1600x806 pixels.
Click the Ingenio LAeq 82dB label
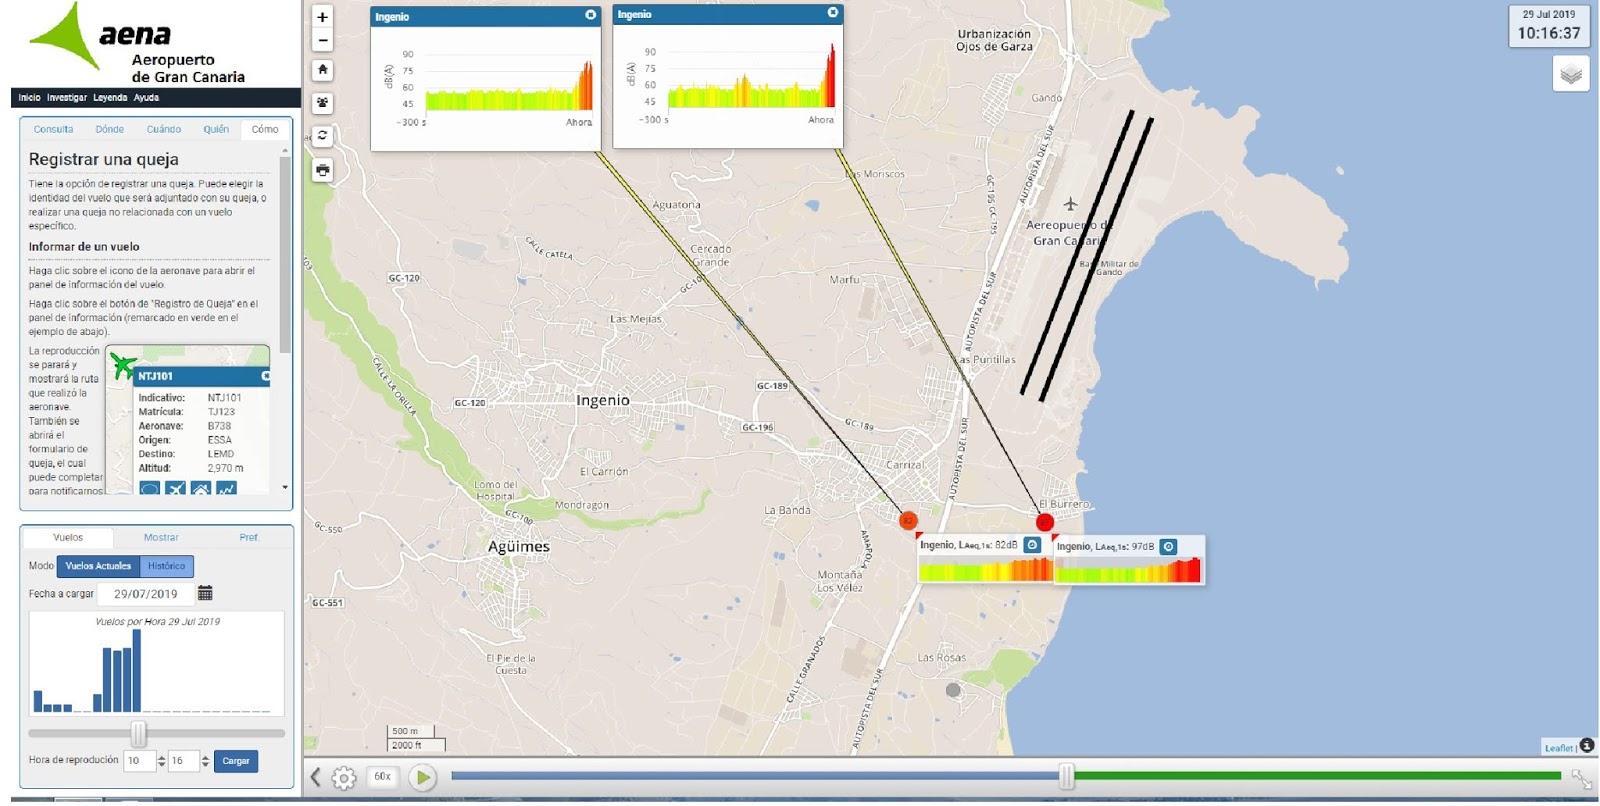[x=968, y=545]
